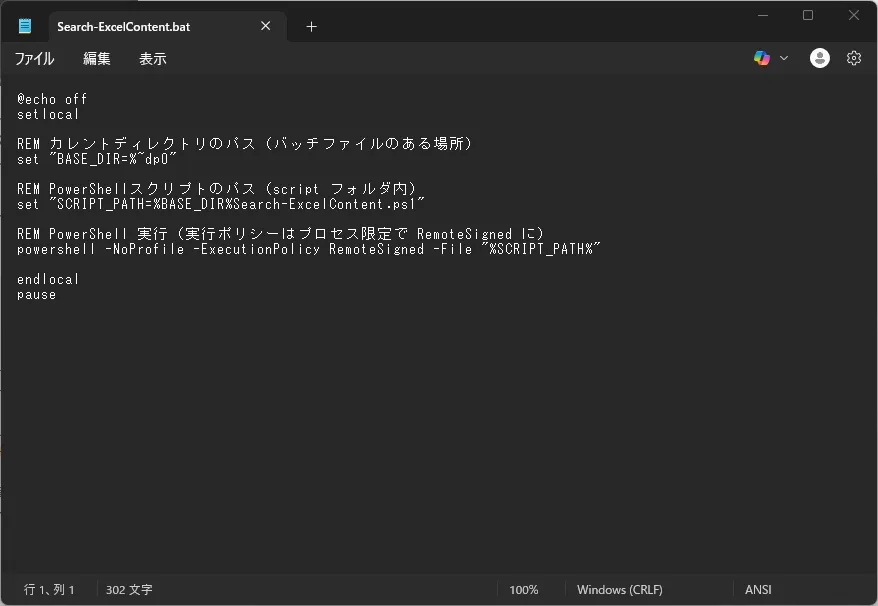Click the Windows (CRLF) line ending indicator

click(619, 589)
